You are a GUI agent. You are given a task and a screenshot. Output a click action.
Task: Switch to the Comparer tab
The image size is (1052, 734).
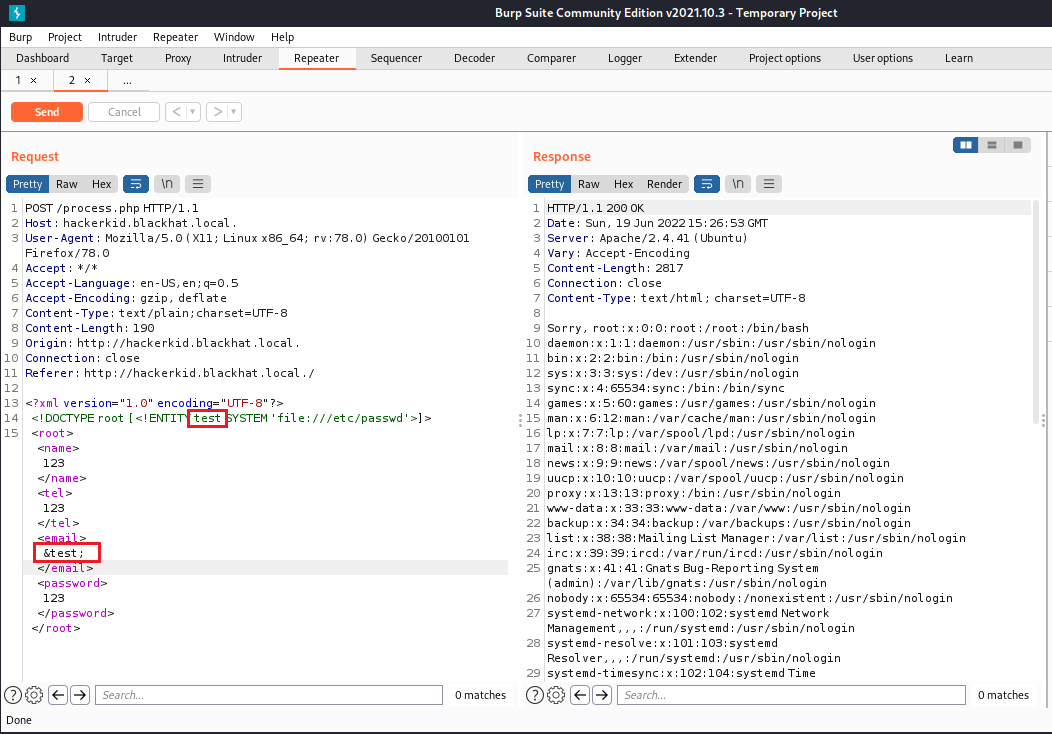551,58
